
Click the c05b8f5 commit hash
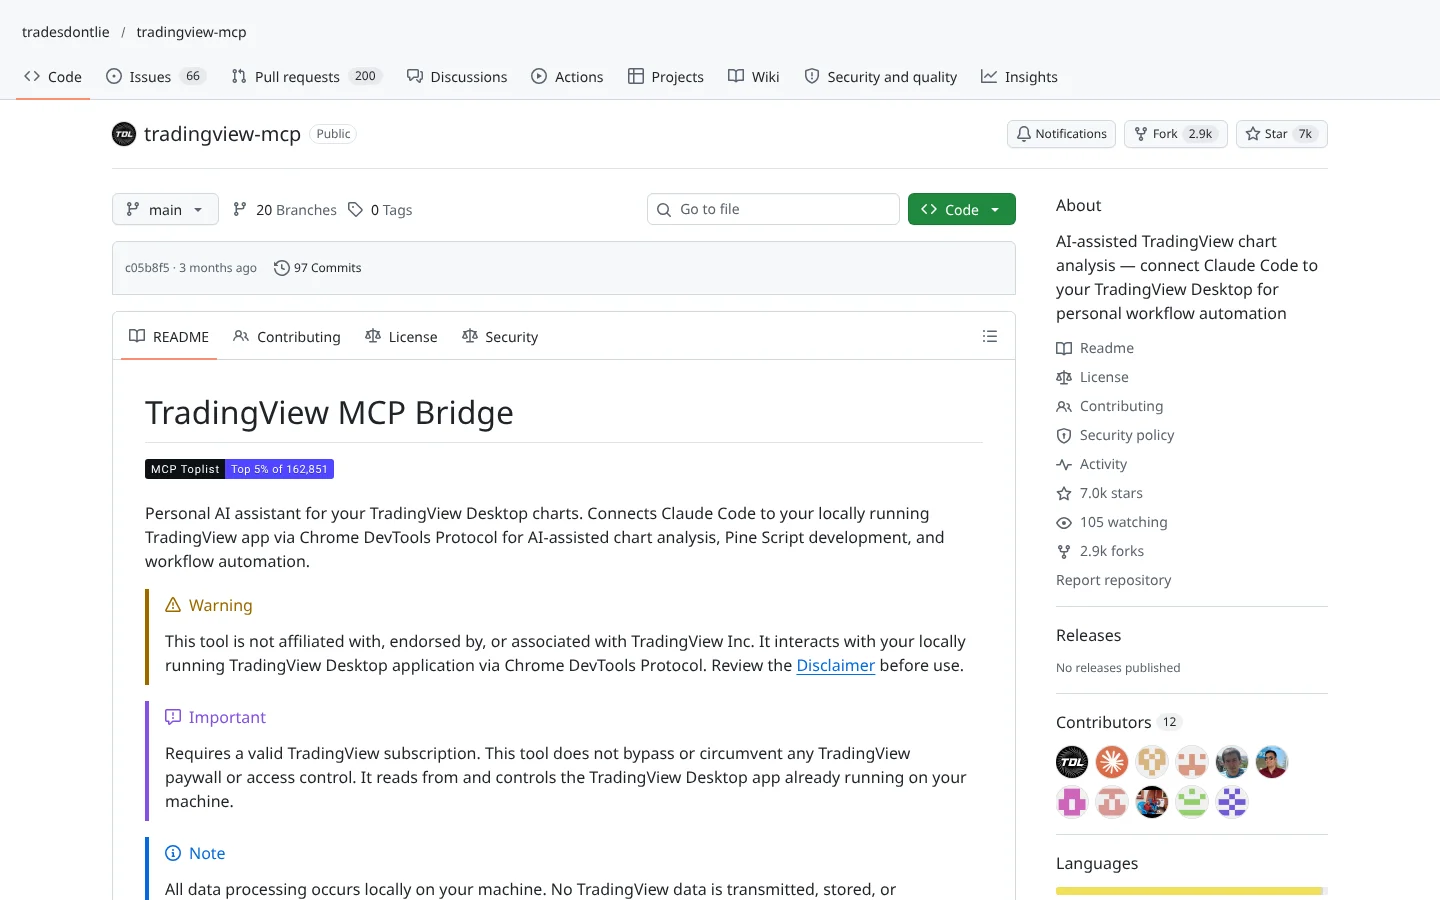click(x=147, y=268)
